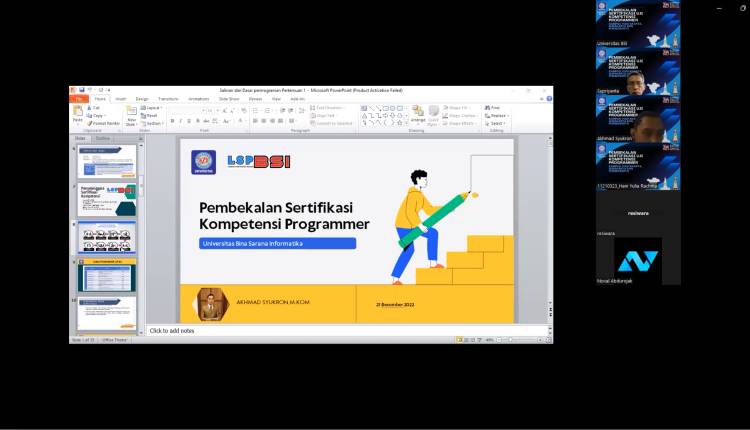Image resolution: width=750 pixels, height=430 pixels.
Task: Open the Replace dropdown
Action: tap(496, 116)
